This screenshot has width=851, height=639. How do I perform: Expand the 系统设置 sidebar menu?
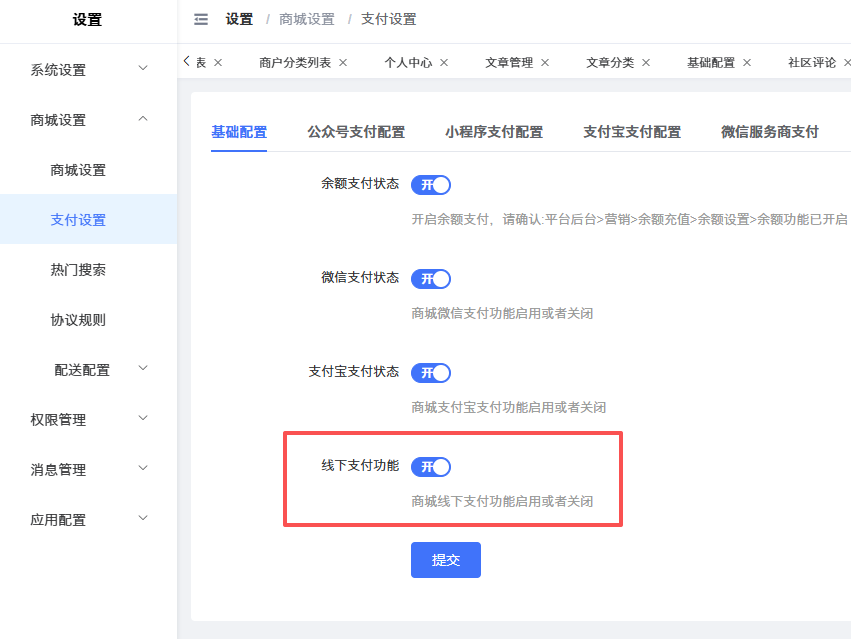click(88, 70)
